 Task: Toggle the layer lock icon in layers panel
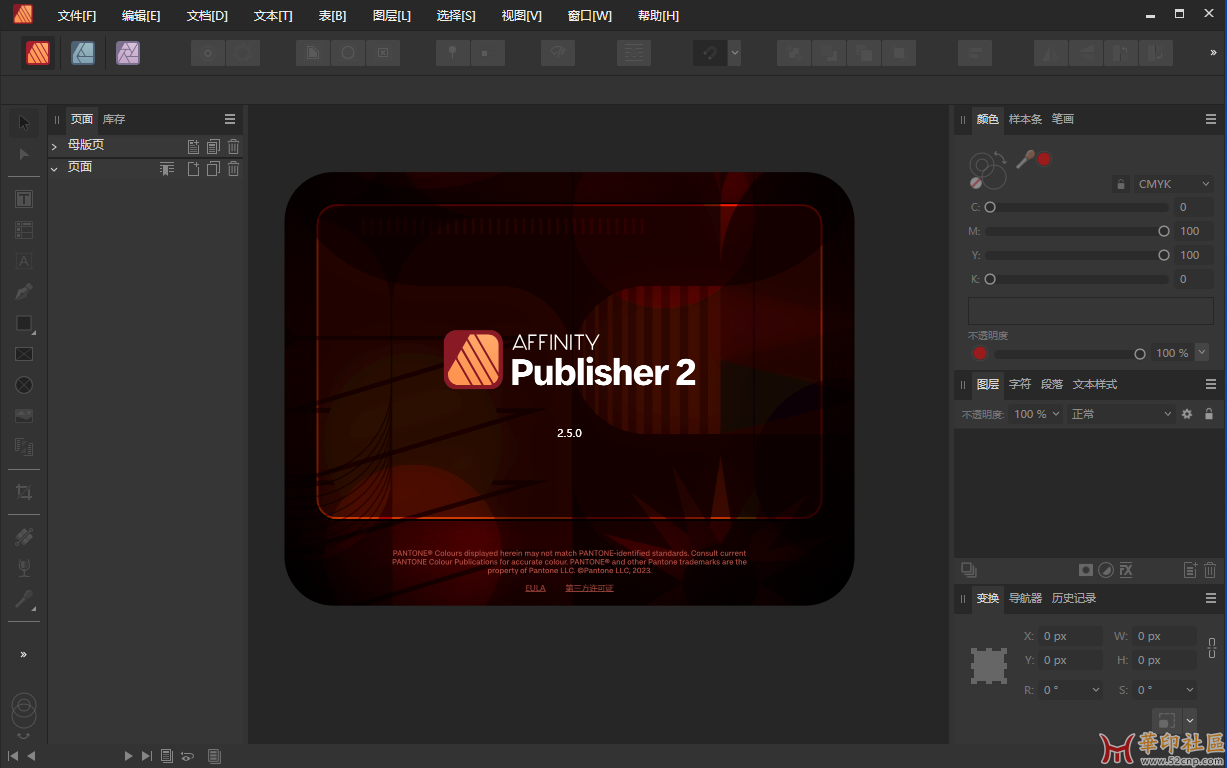coord(1209,414)
